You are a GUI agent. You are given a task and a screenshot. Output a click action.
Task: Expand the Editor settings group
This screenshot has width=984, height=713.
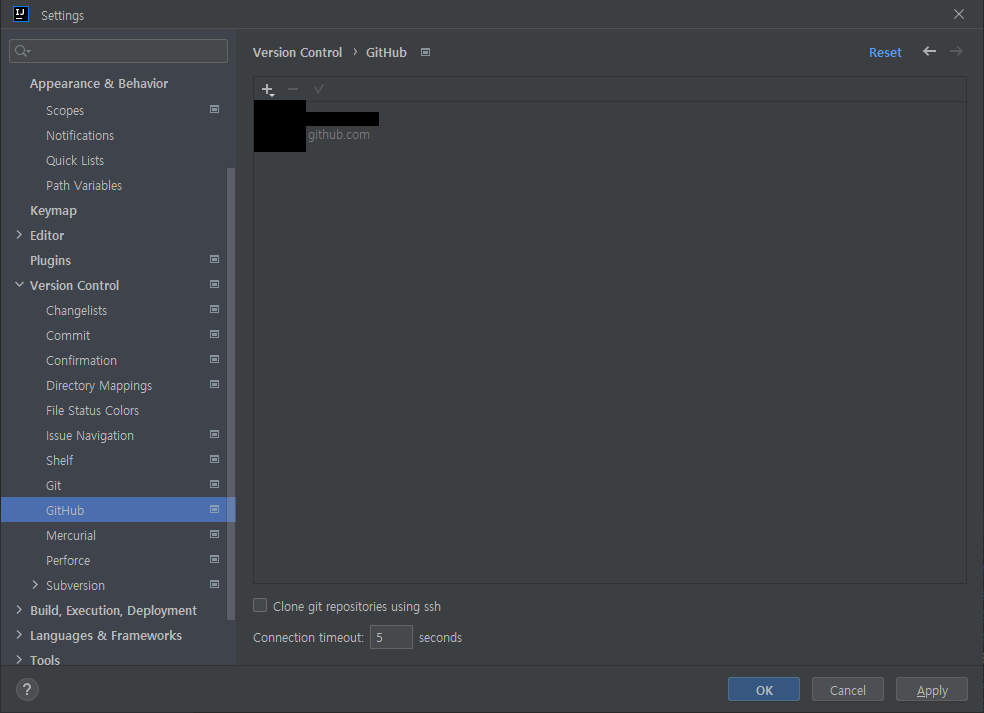point(19,235)
